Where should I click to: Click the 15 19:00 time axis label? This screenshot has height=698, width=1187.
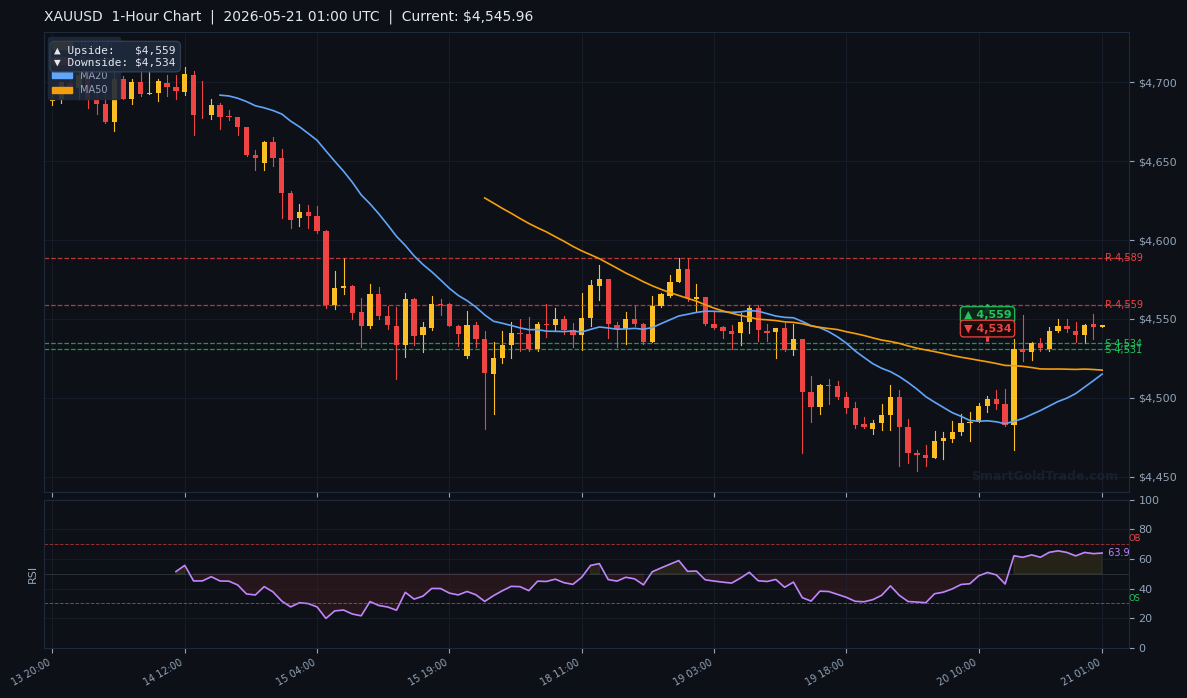pyautogui.click(x=428, y=671)
